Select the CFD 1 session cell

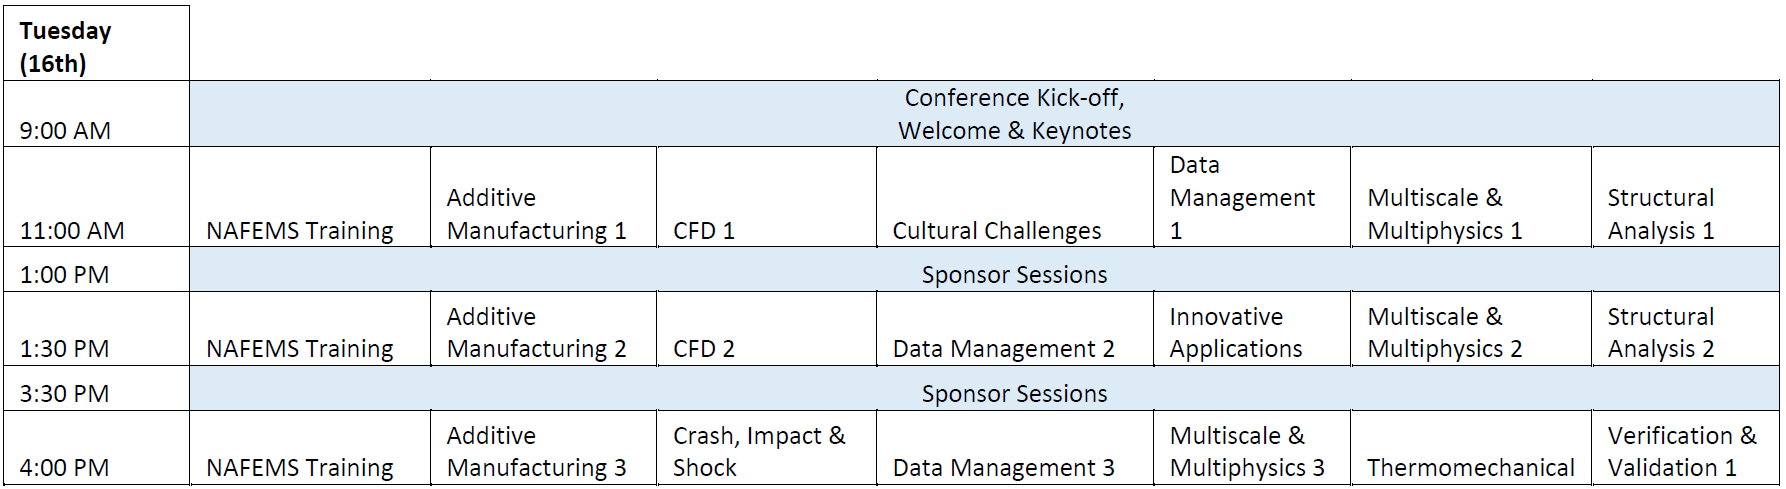pos(767,197)
